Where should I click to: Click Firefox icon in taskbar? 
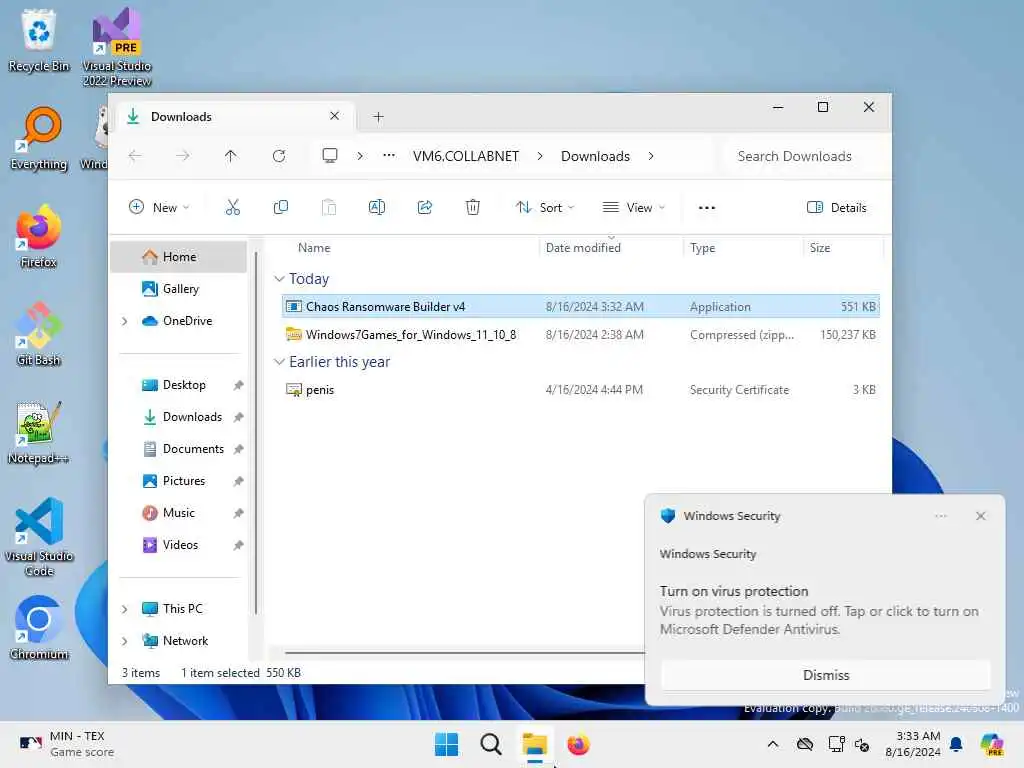tap(578, 744)
